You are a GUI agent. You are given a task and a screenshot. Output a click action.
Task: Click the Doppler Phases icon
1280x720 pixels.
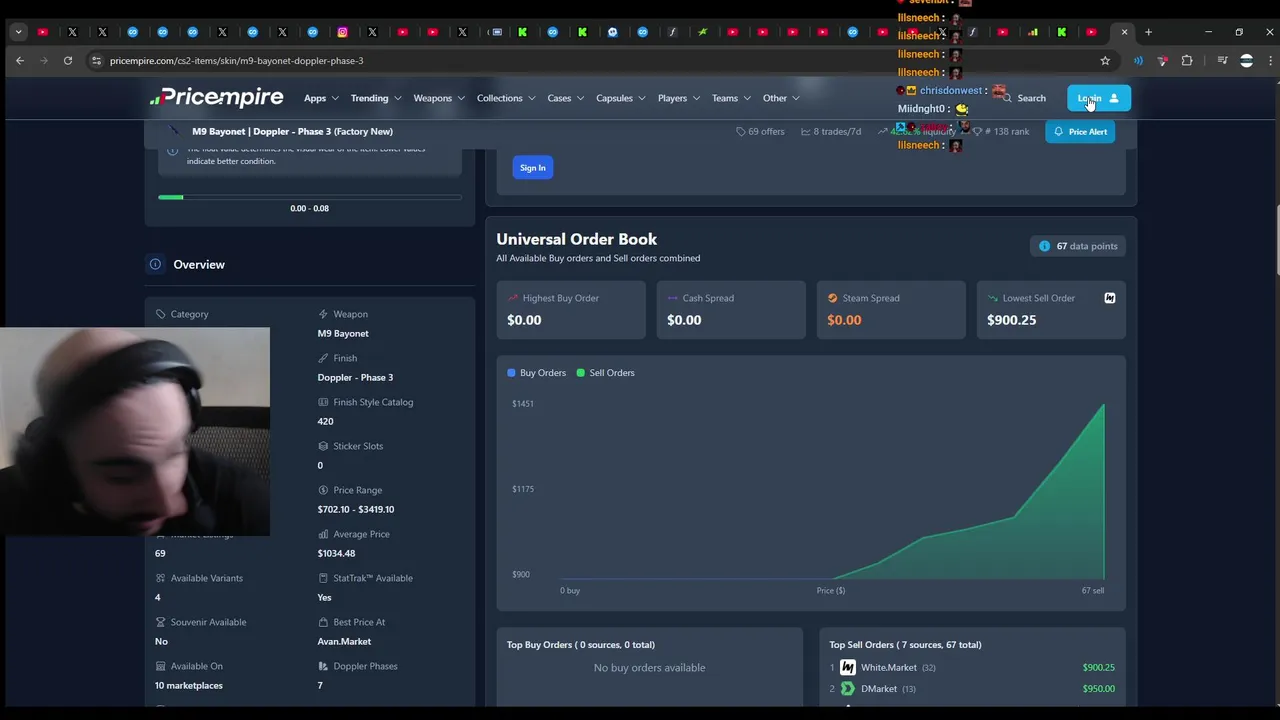pyautogui.click(x=323, y=666)
